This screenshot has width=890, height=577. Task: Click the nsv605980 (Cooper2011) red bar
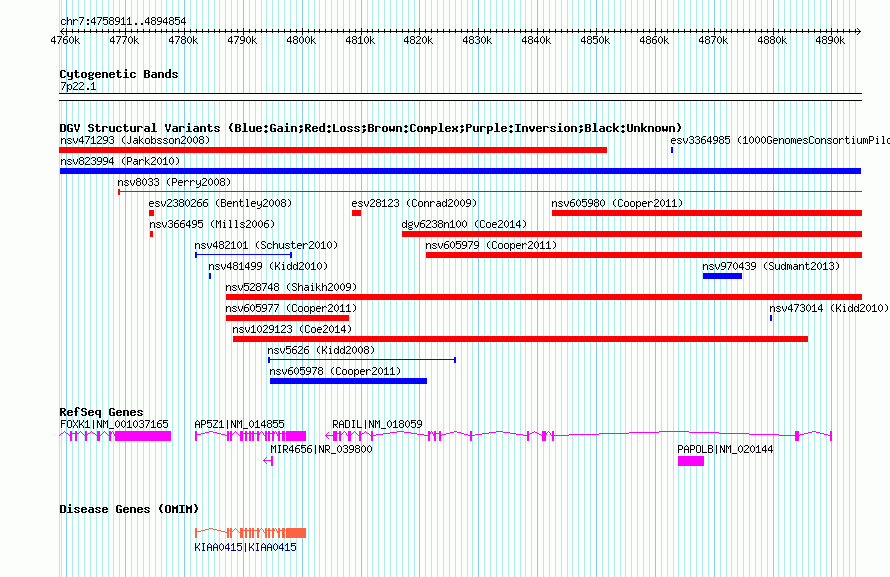[x=707, y=213]
